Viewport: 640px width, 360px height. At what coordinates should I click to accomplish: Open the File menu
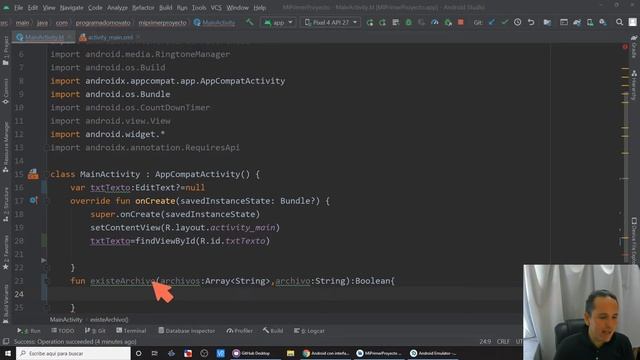click(x=18, y=8)
